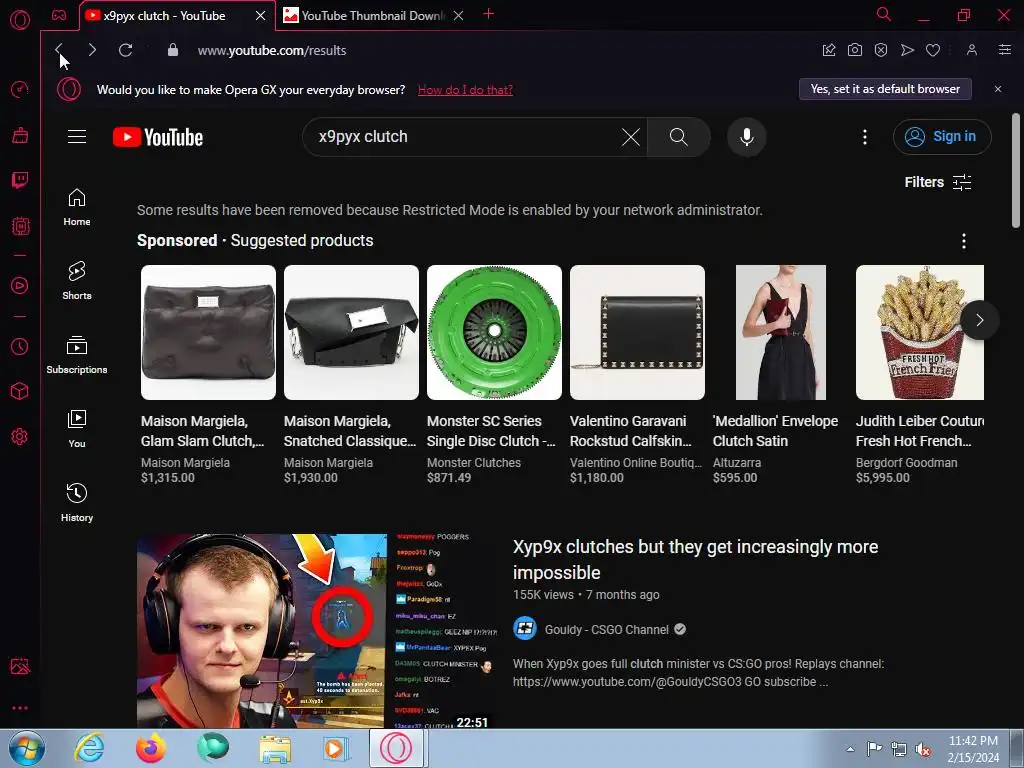Image resolution: width=1024 pixels, height=768 pixels.
Task: Add page to bookmarks heart icon
Action: [x=933, y=50]
